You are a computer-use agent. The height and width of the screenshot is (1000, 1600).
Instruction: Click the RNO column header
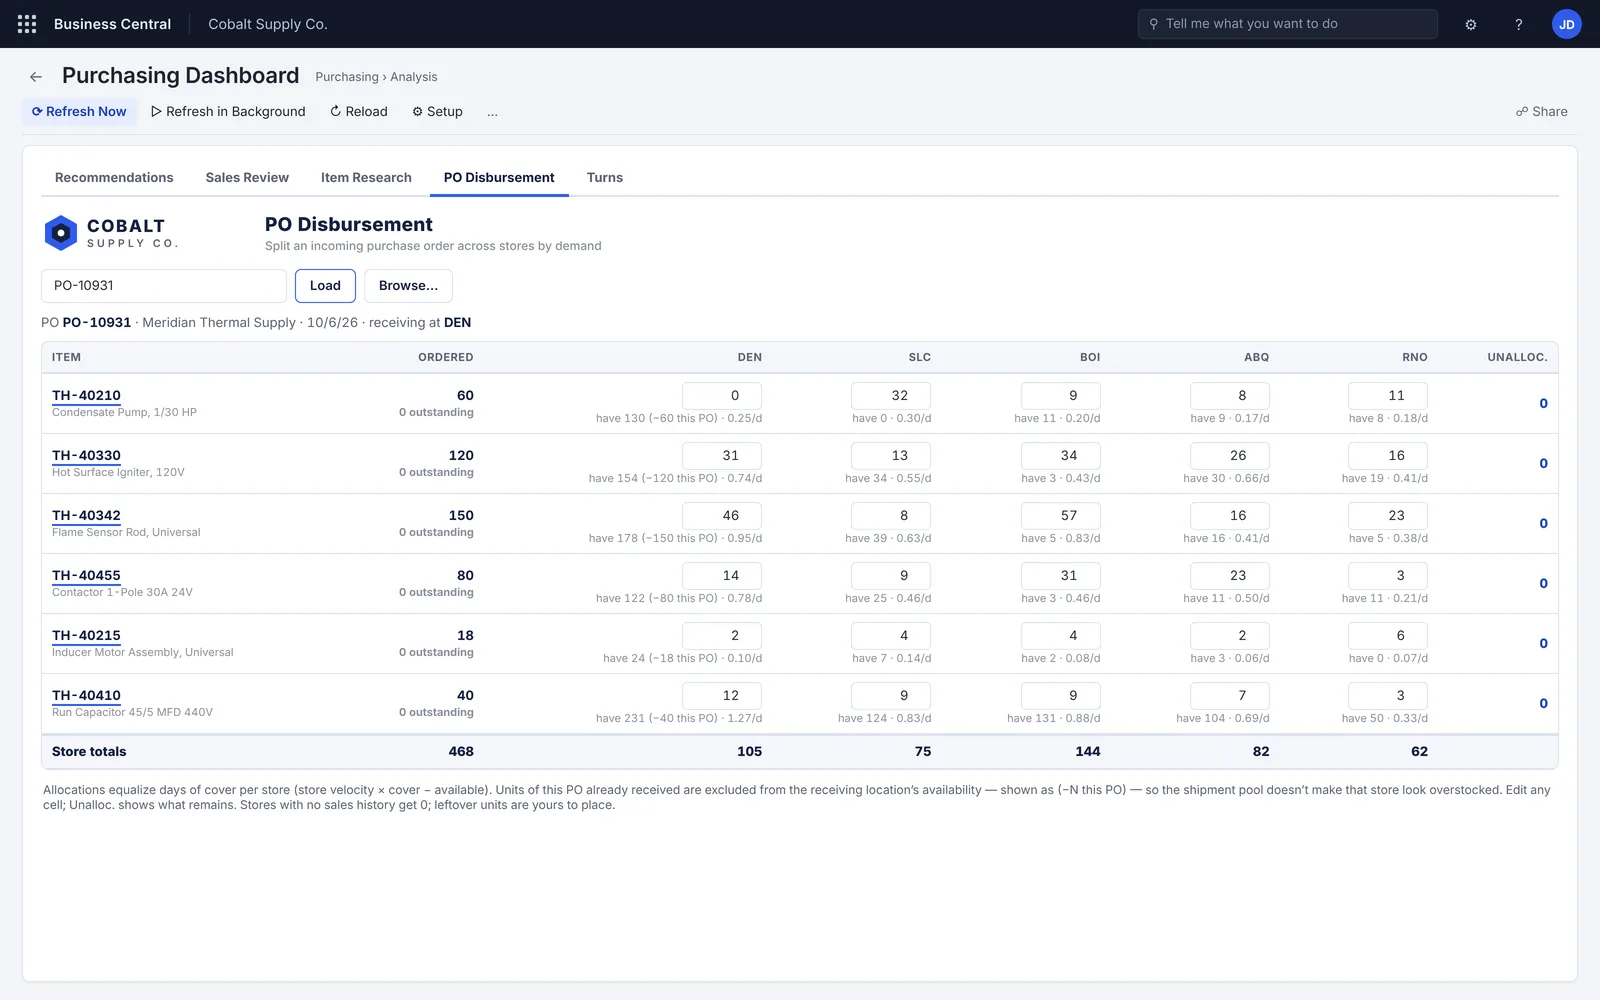[x=1415, y=357]
